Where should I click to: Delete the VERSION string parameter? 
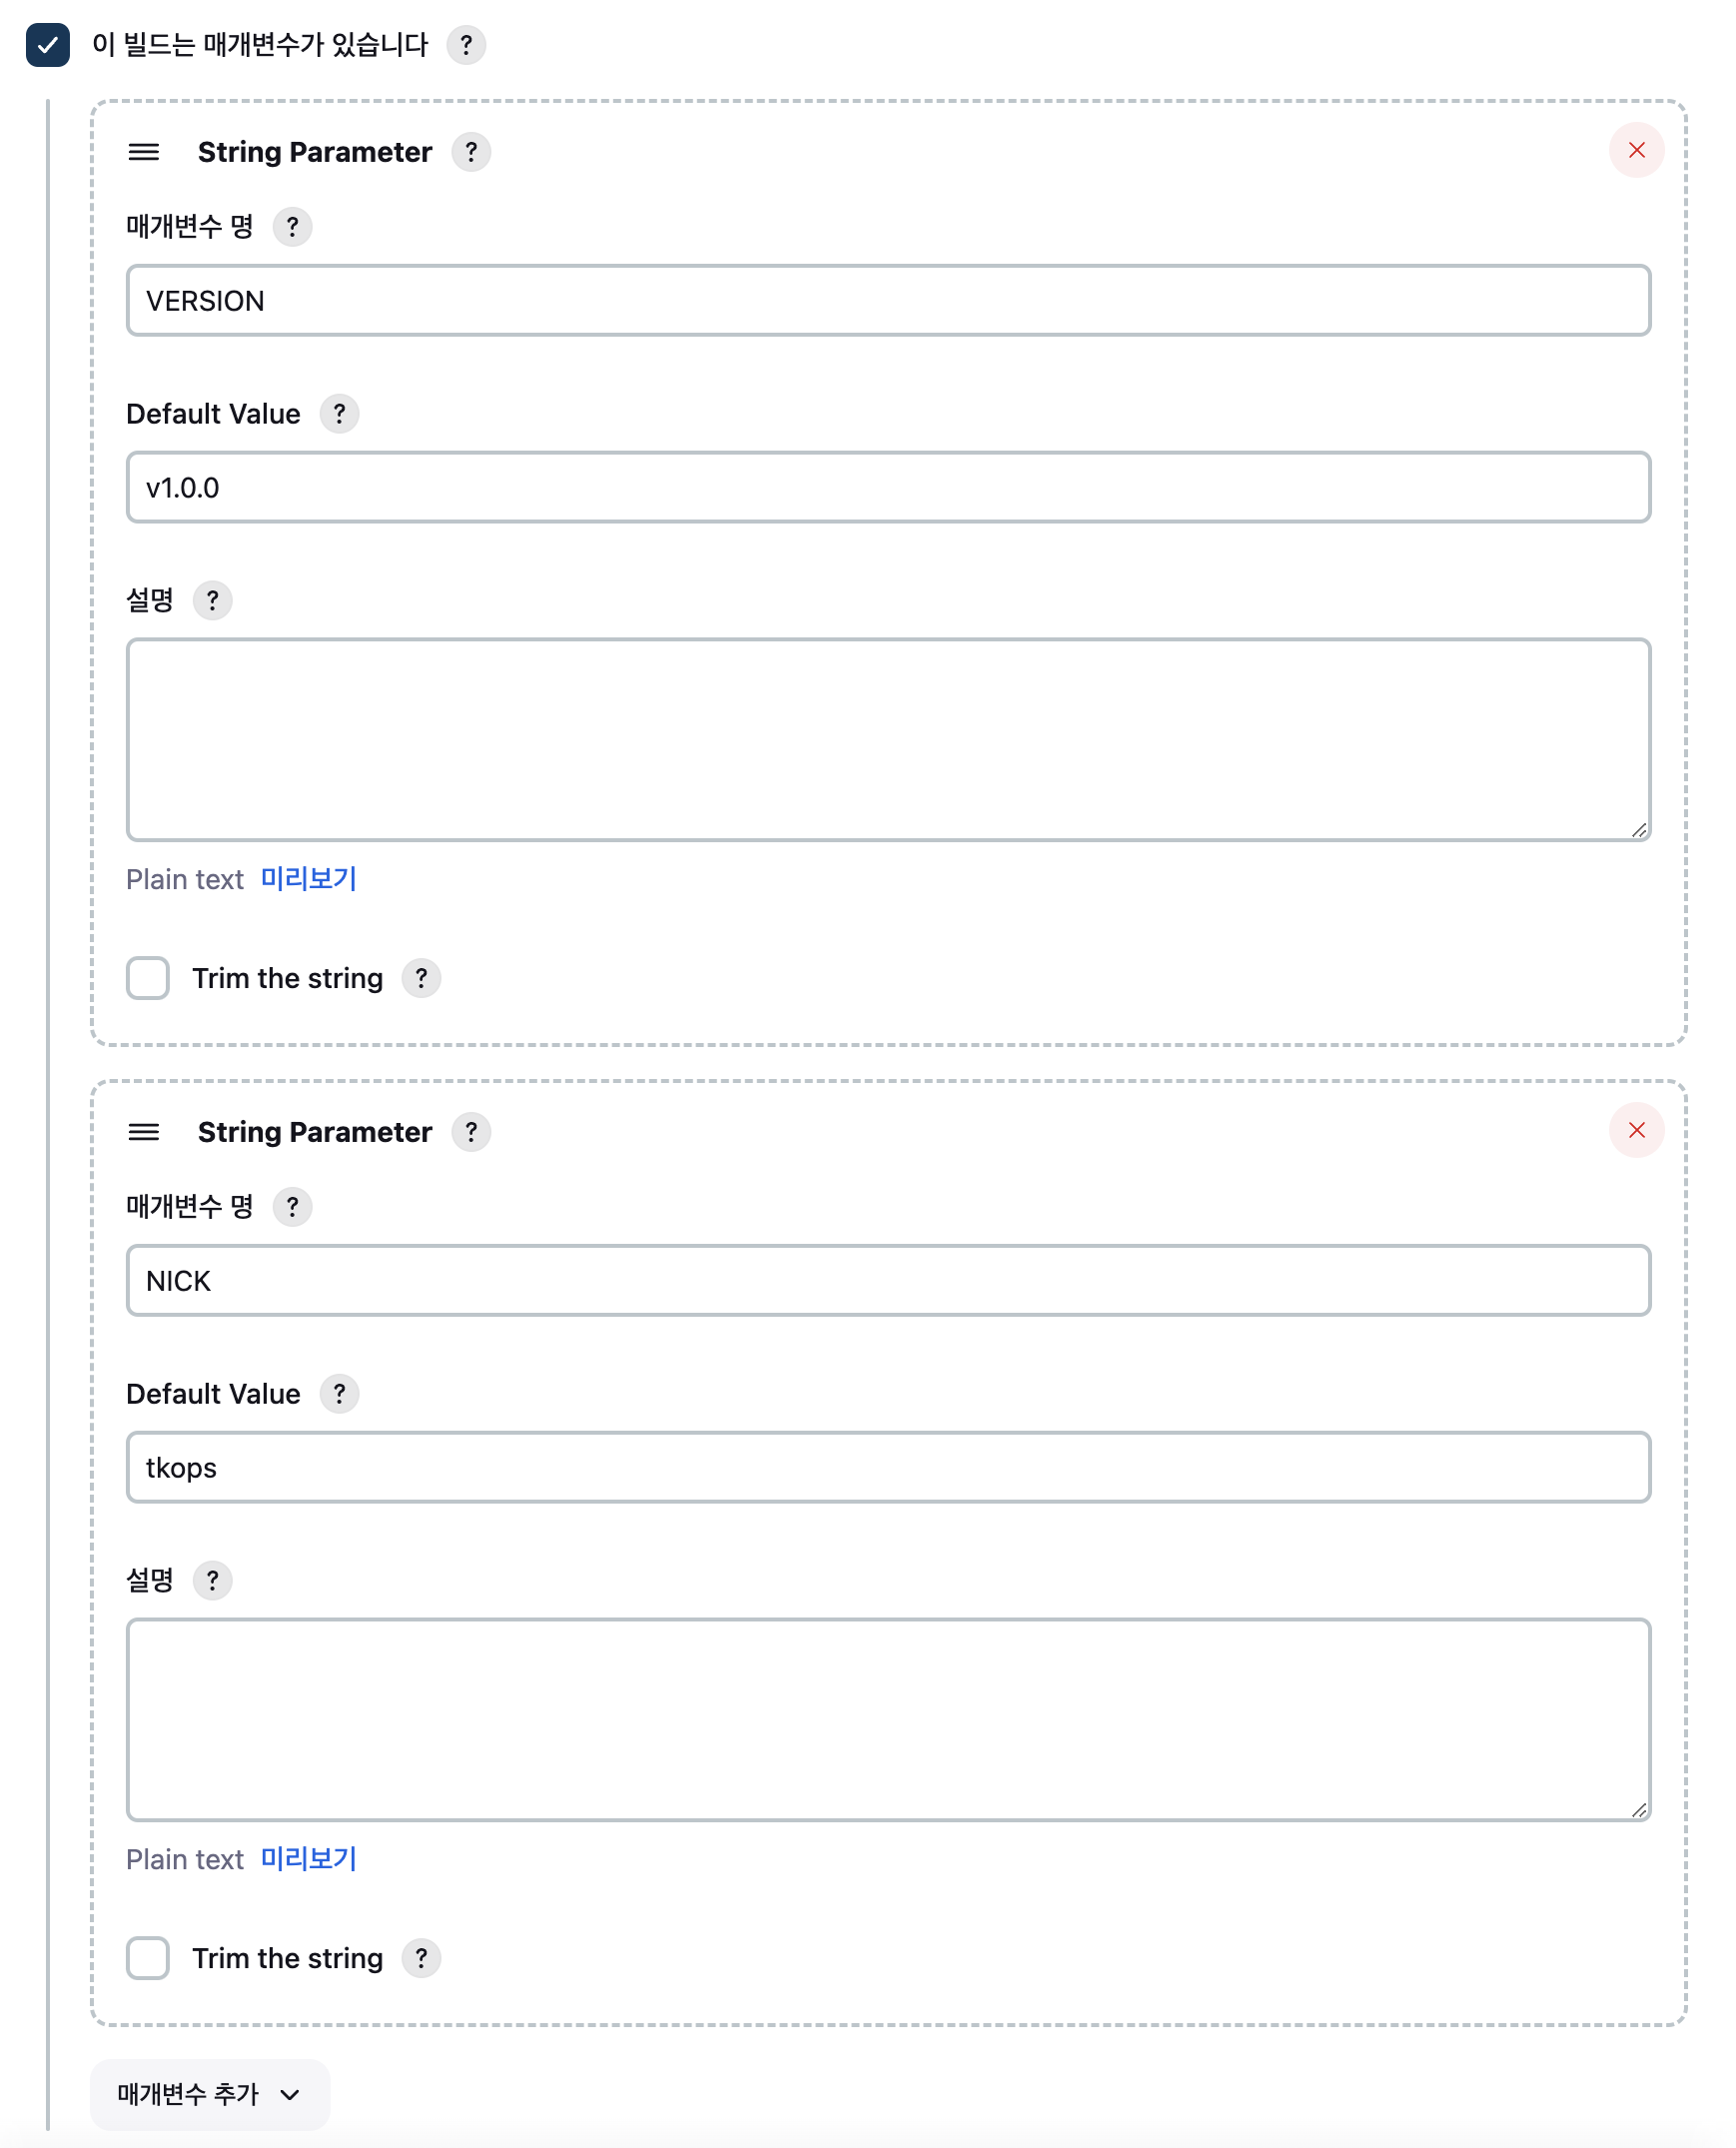(1636, 151)
